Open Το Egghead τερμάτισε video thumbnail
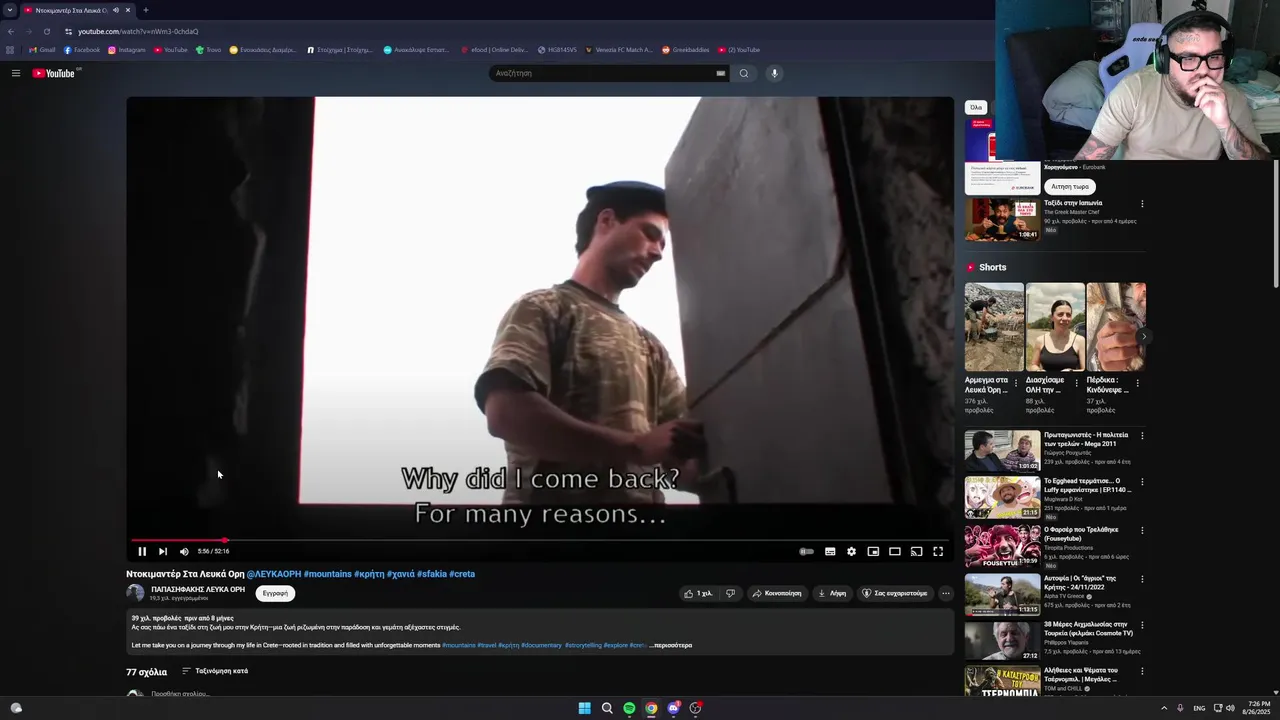1280x720 pixels. pyautogui.click(x=1002, y=497)
